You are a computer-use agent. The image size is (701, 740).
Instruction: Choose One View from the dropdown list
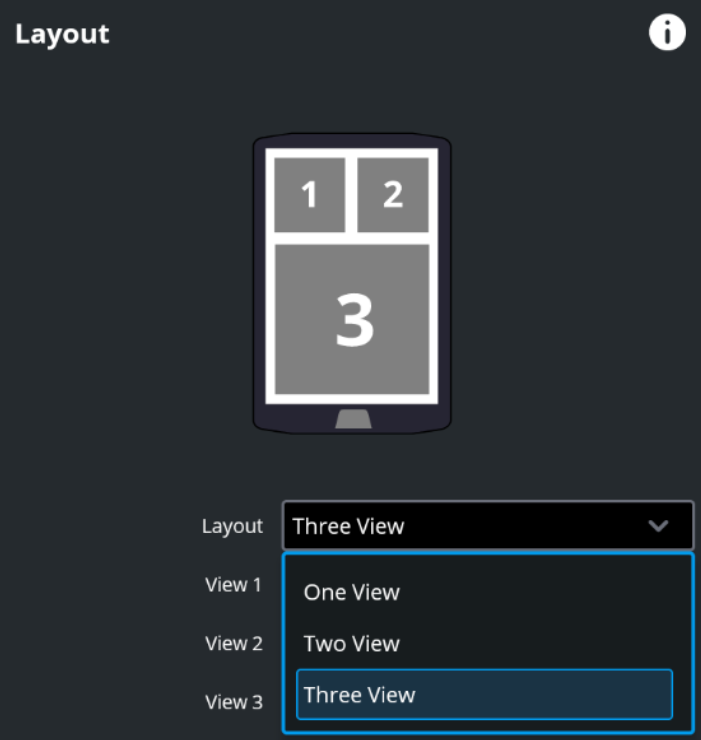[x=352, y=592]
